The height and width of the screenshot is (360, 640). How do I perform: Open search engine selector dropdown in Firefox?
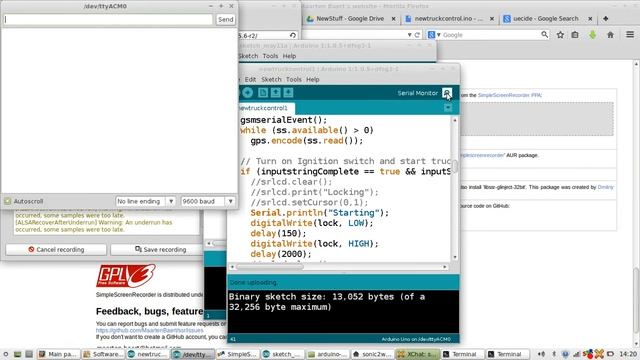pos(434,35)
